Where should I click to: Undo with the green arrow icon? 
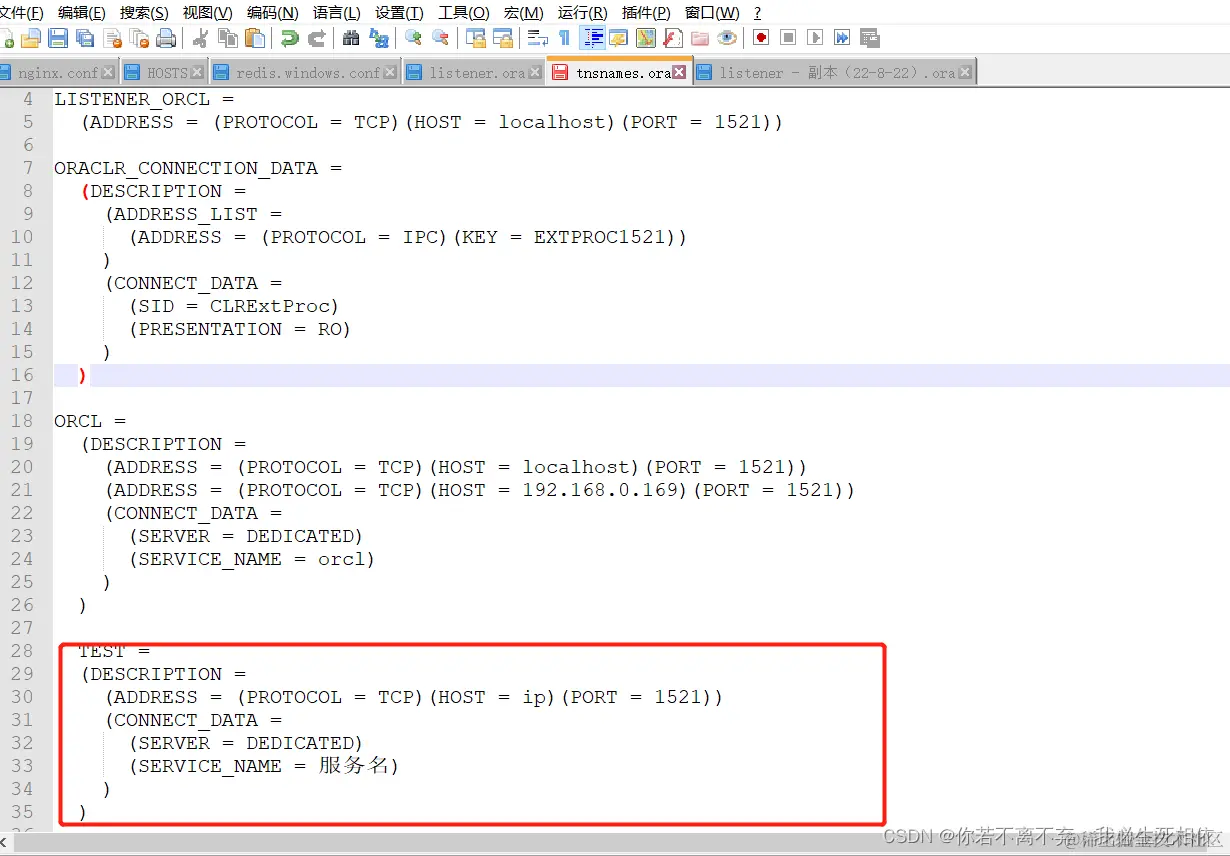click(x=290, y=38)
